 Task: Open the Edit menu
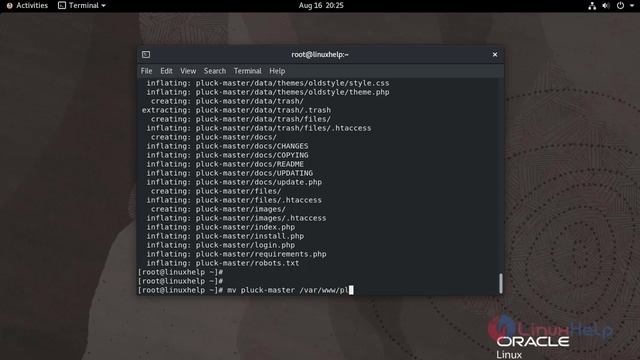tap(166, 71)
